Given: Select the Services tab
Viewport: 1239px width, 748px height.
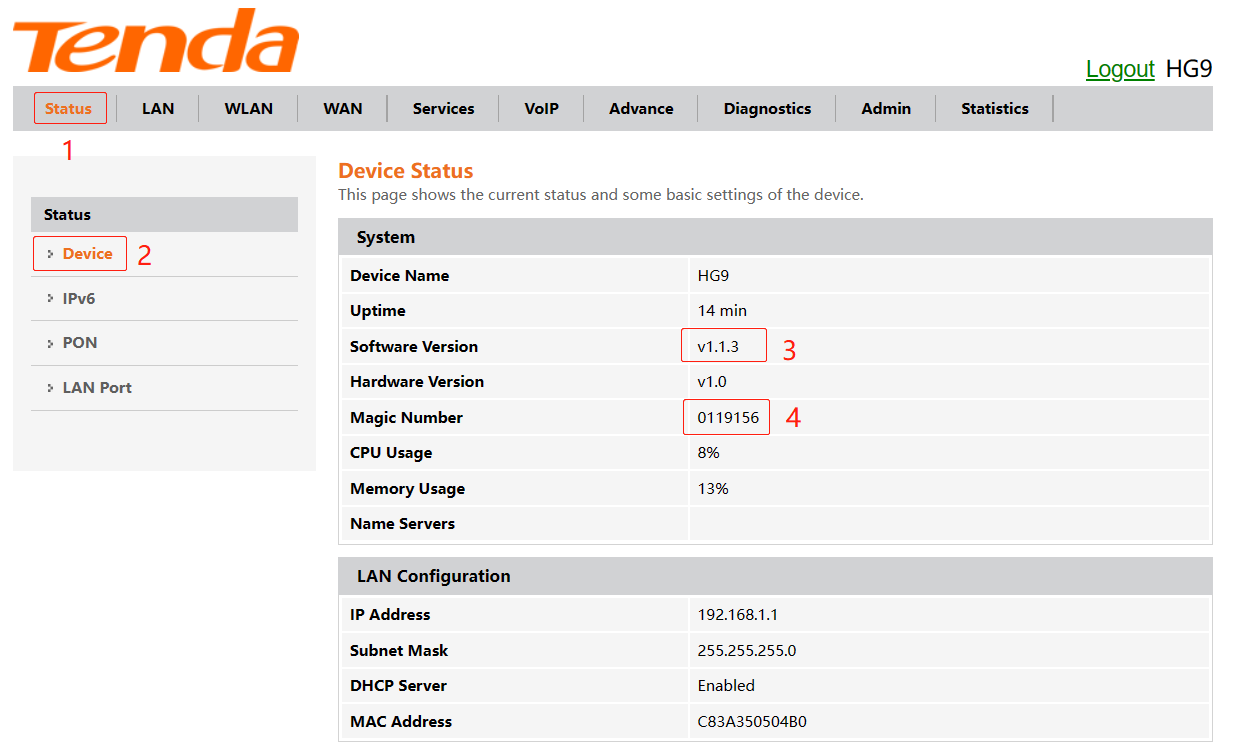Looking at the screenshot, I should click(x=443, y=108).
